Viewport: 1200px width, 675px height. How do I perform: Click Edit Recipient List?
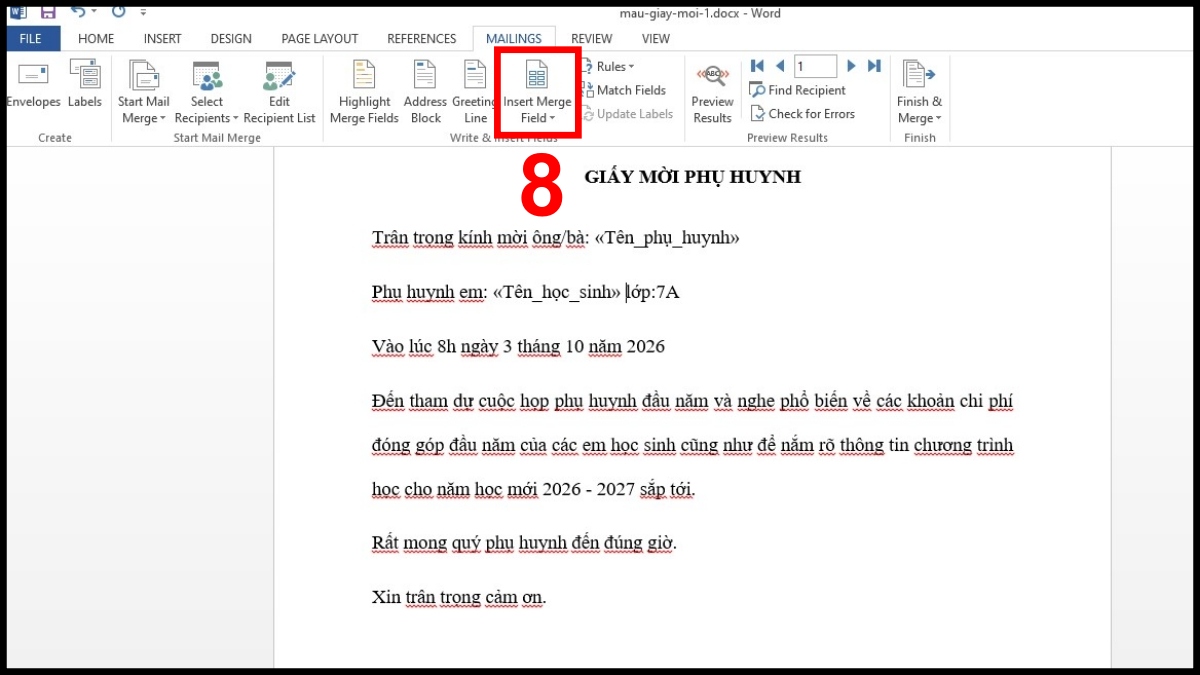[279, 92]
